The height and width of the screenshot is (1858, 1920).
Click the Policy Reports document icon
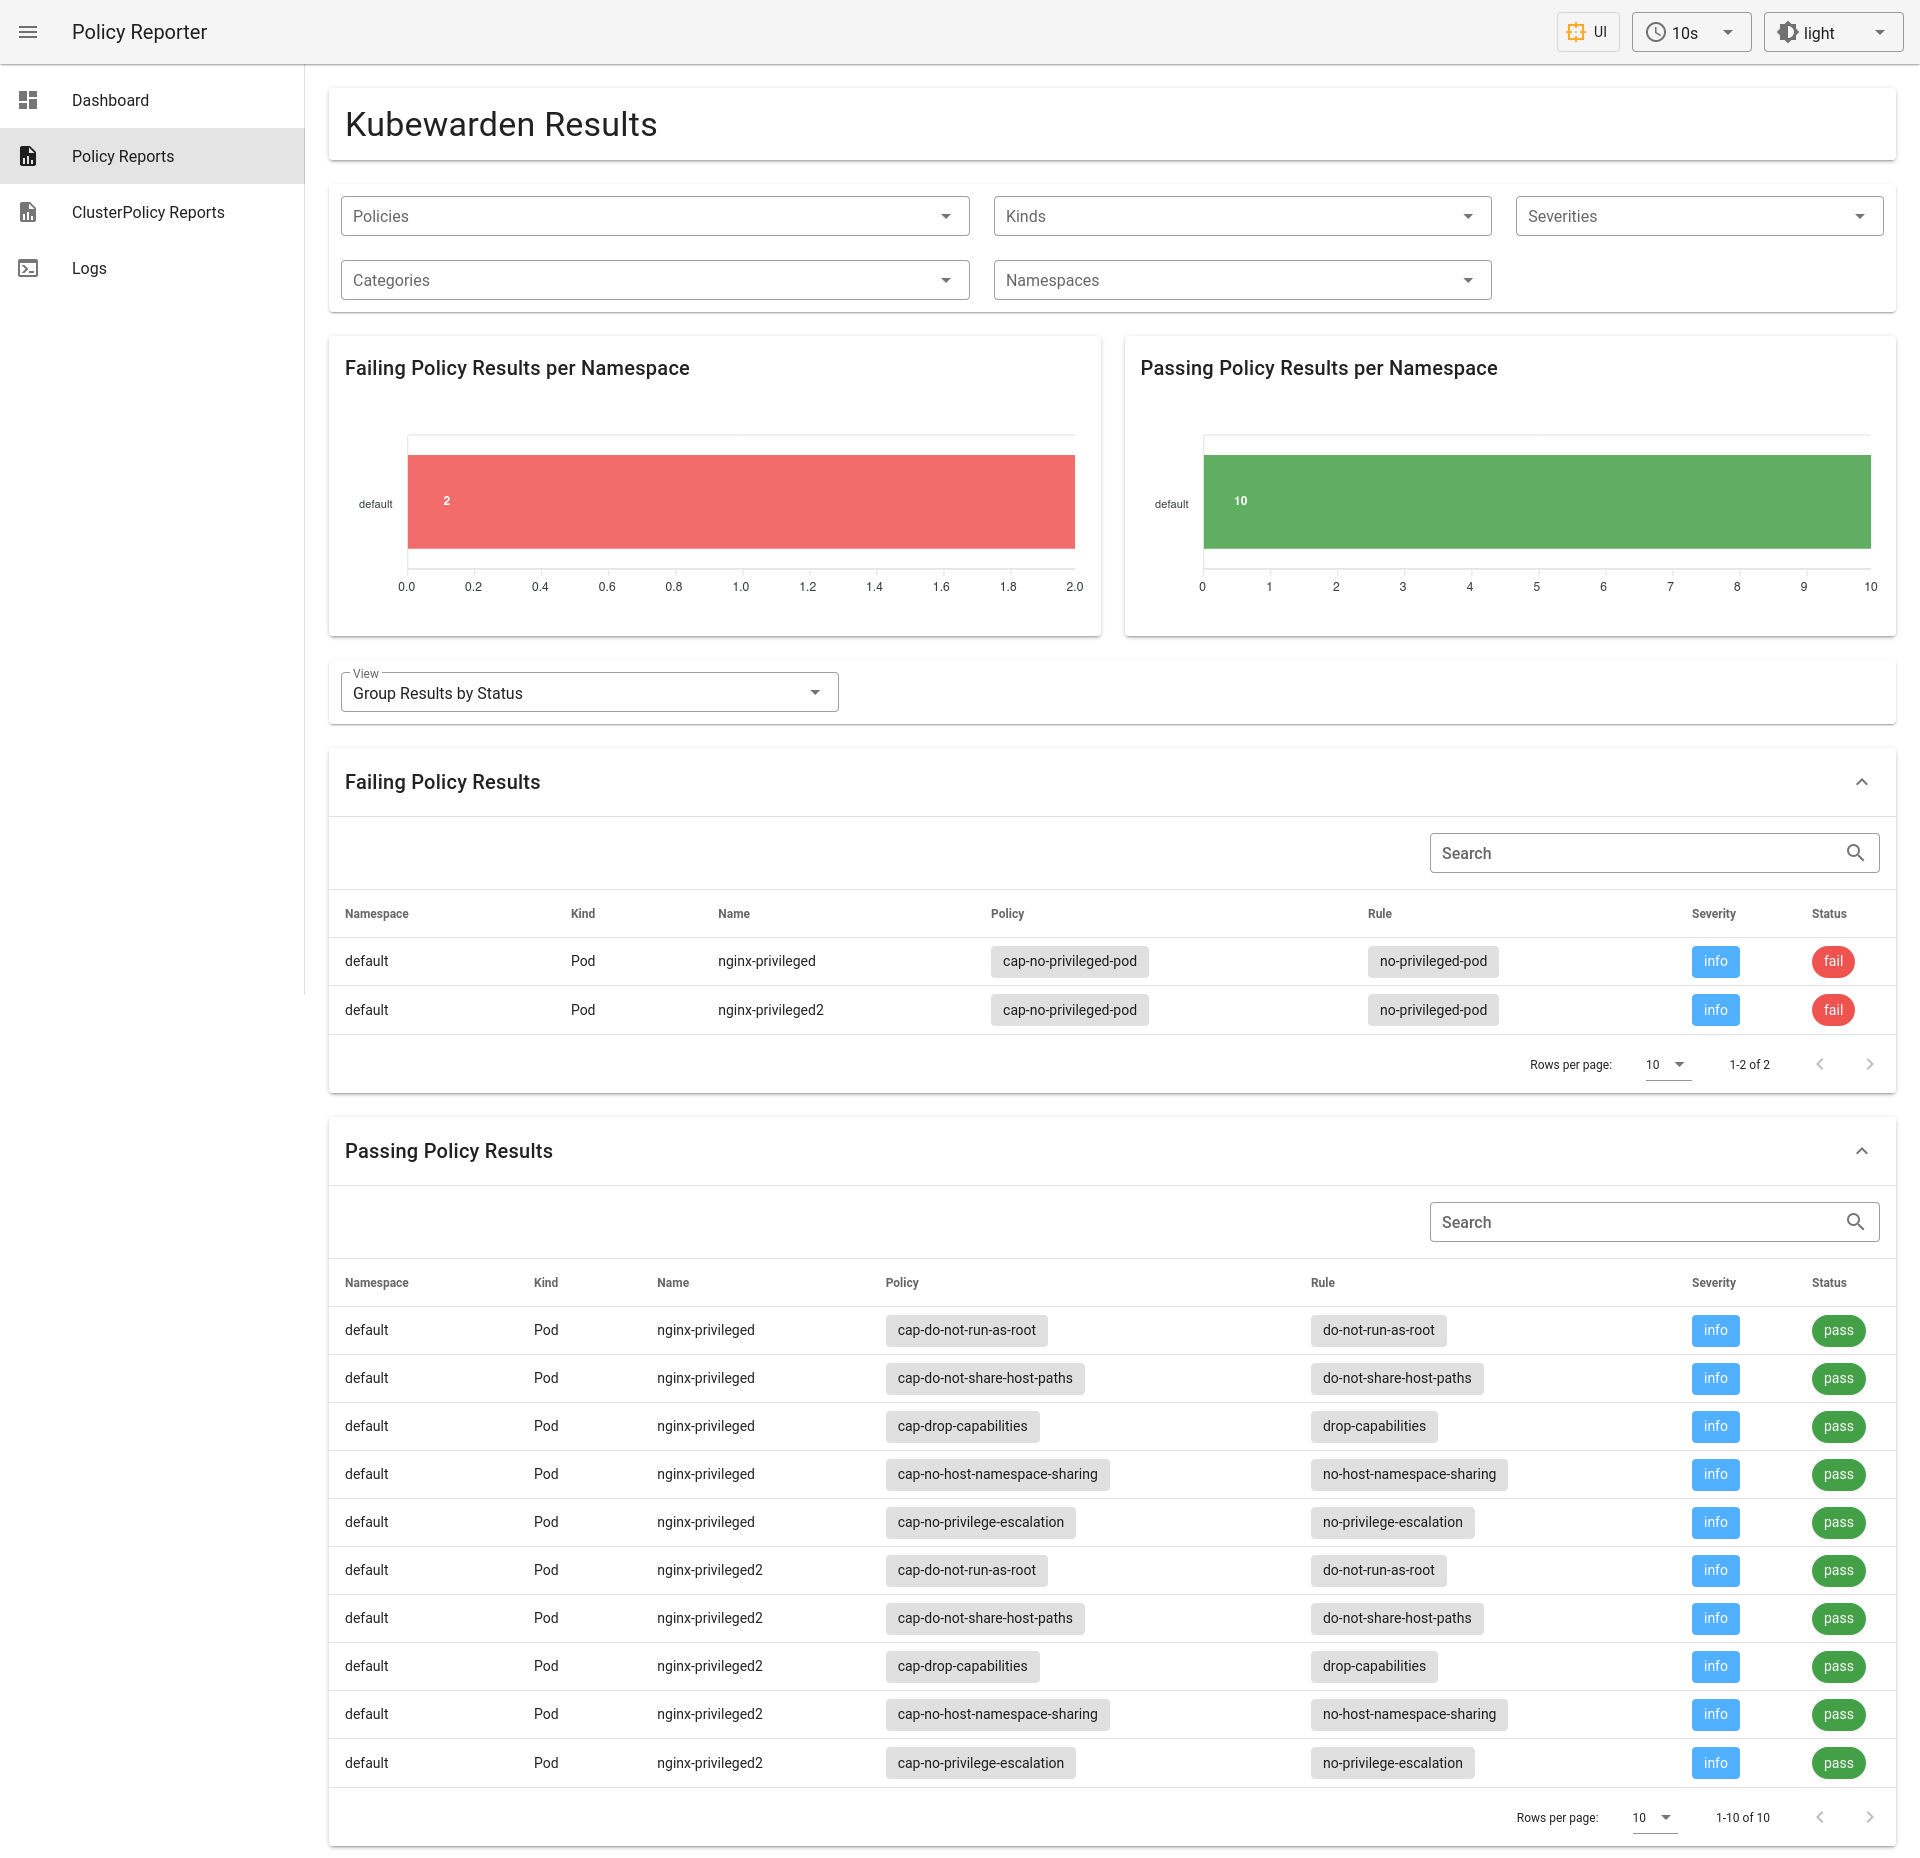pos(28,156)
